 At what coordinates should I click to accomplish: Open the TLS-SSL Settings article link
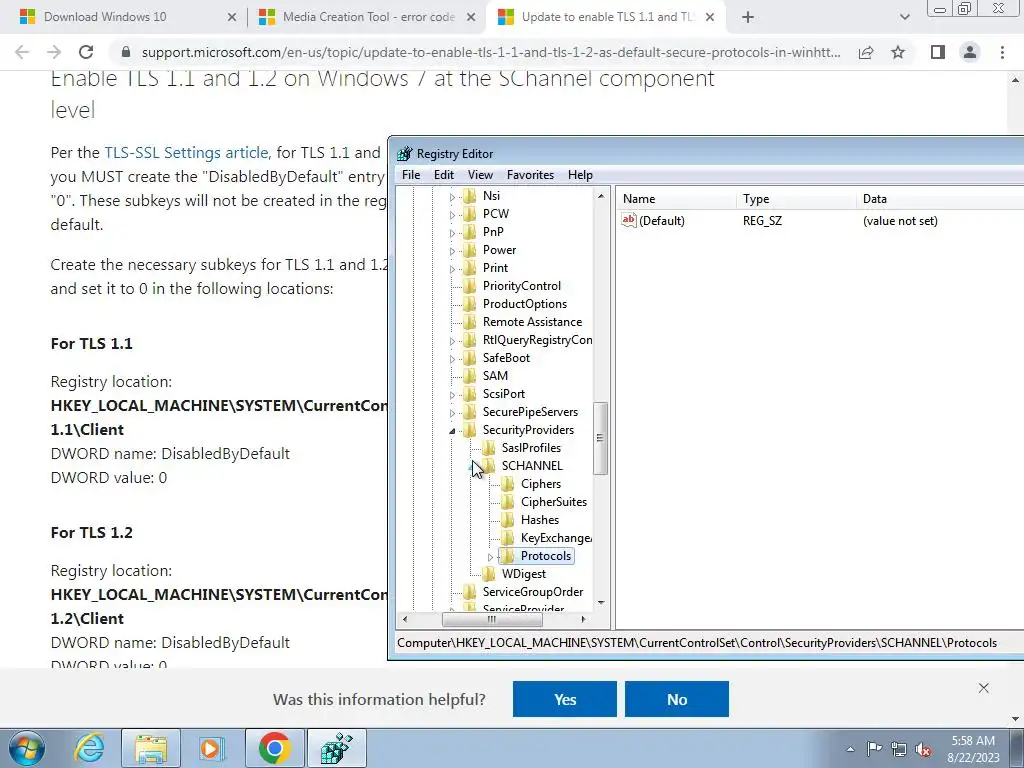[186, 153]
